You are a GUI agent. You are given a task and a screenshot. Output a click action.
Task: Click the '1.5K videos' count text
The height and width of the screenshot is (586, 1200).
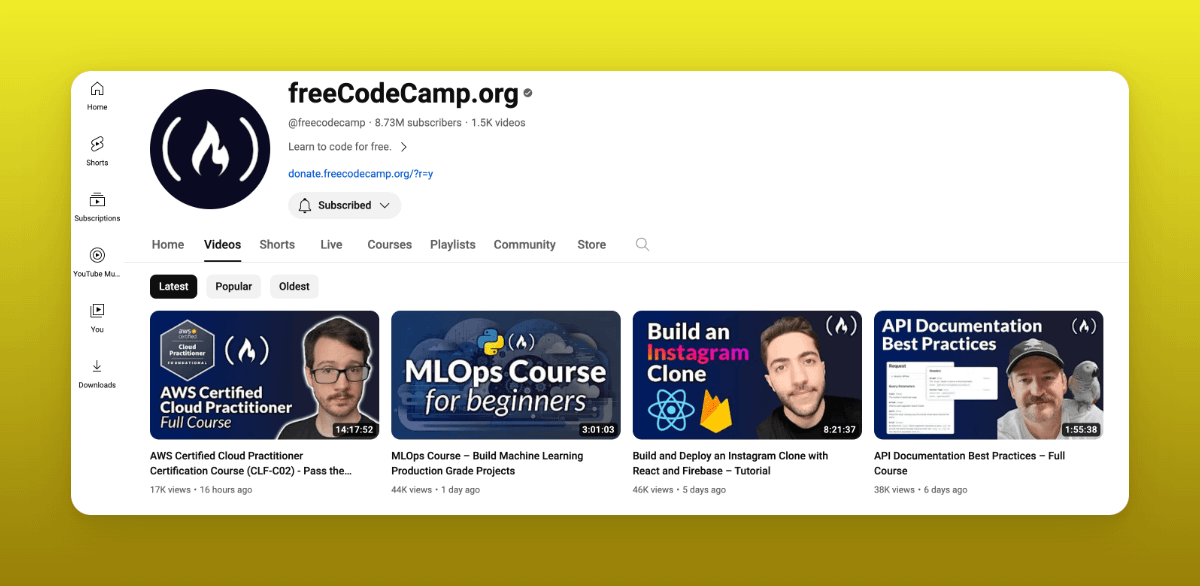(x=498, y=123)
